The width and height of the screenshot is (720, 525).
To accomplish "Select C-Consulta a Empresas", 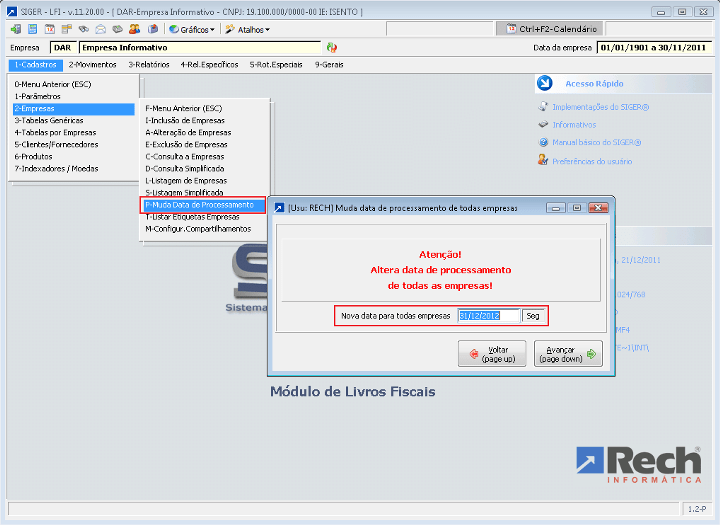I will tap(204, 156).
